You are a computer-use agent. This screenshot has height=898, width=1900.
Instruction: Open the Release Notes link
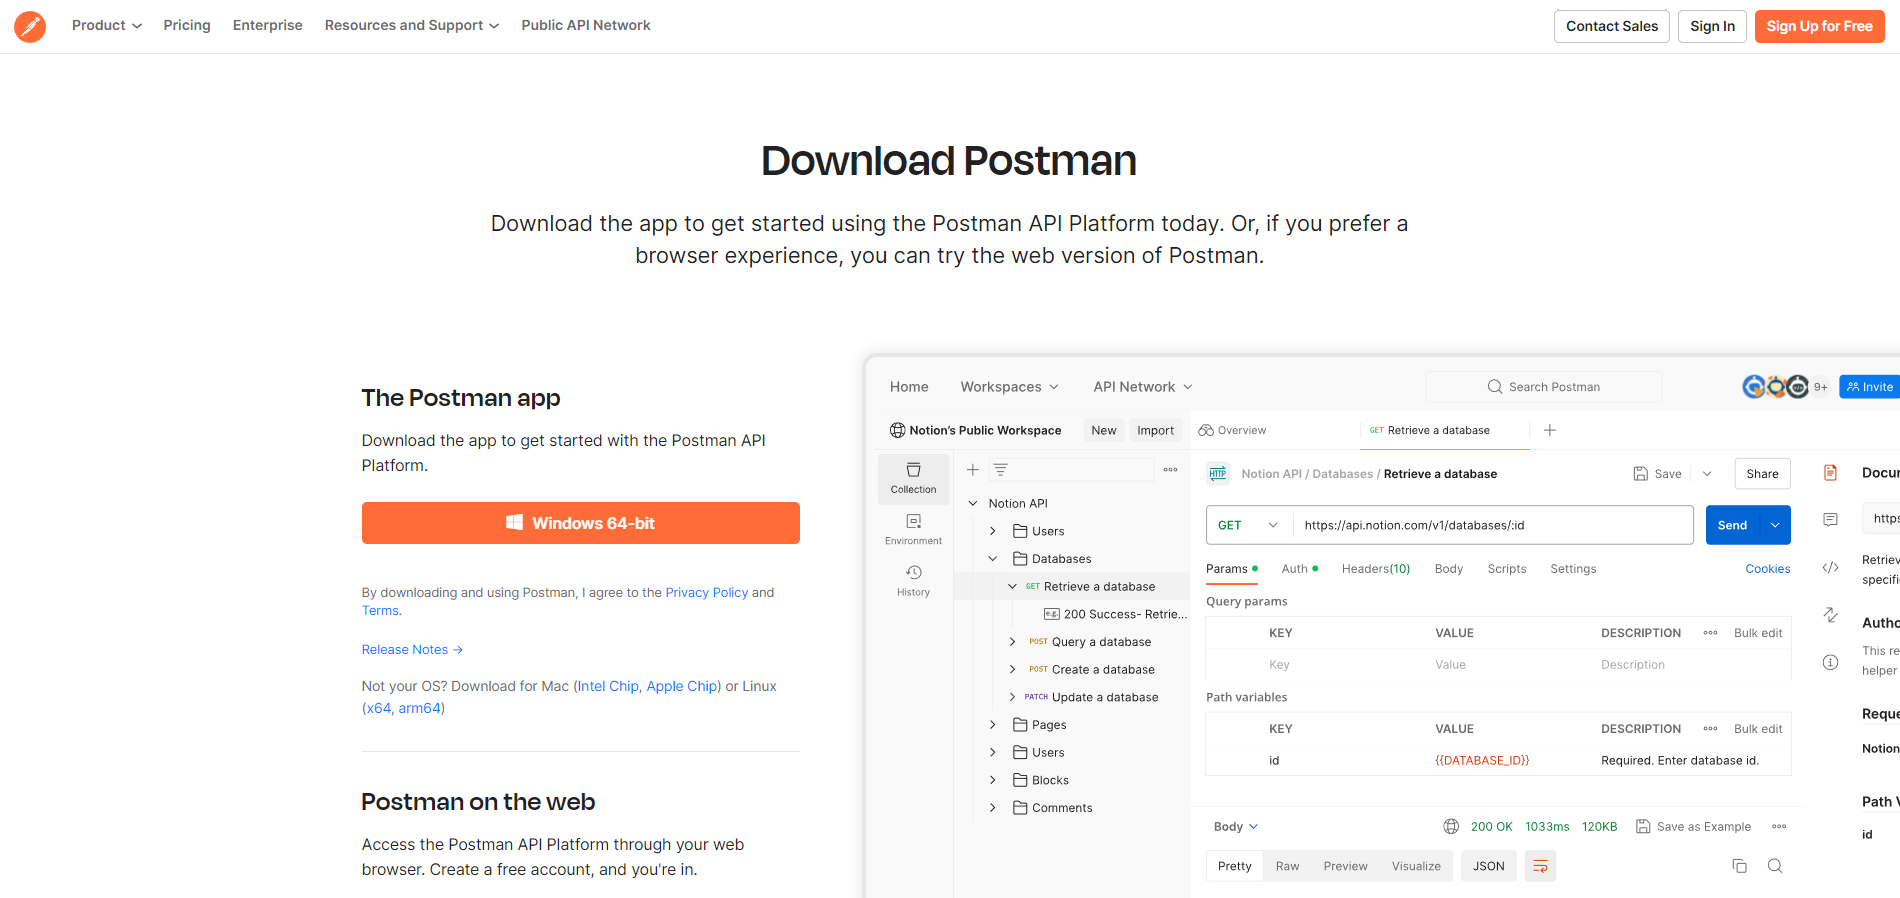(412, 650)
